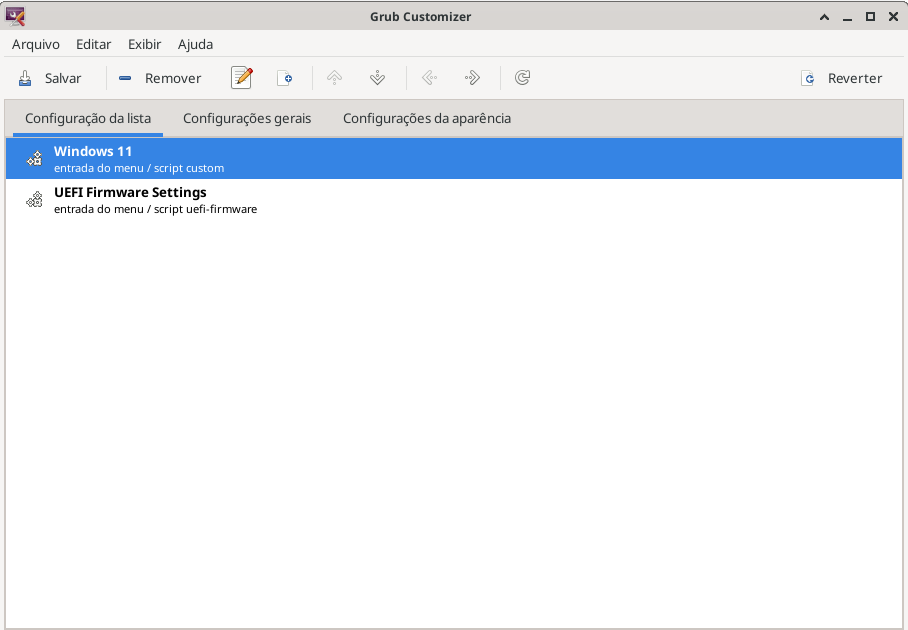Open Configurações da aparência tab
This screenshot has width=908, height=630.
point(427,119)
